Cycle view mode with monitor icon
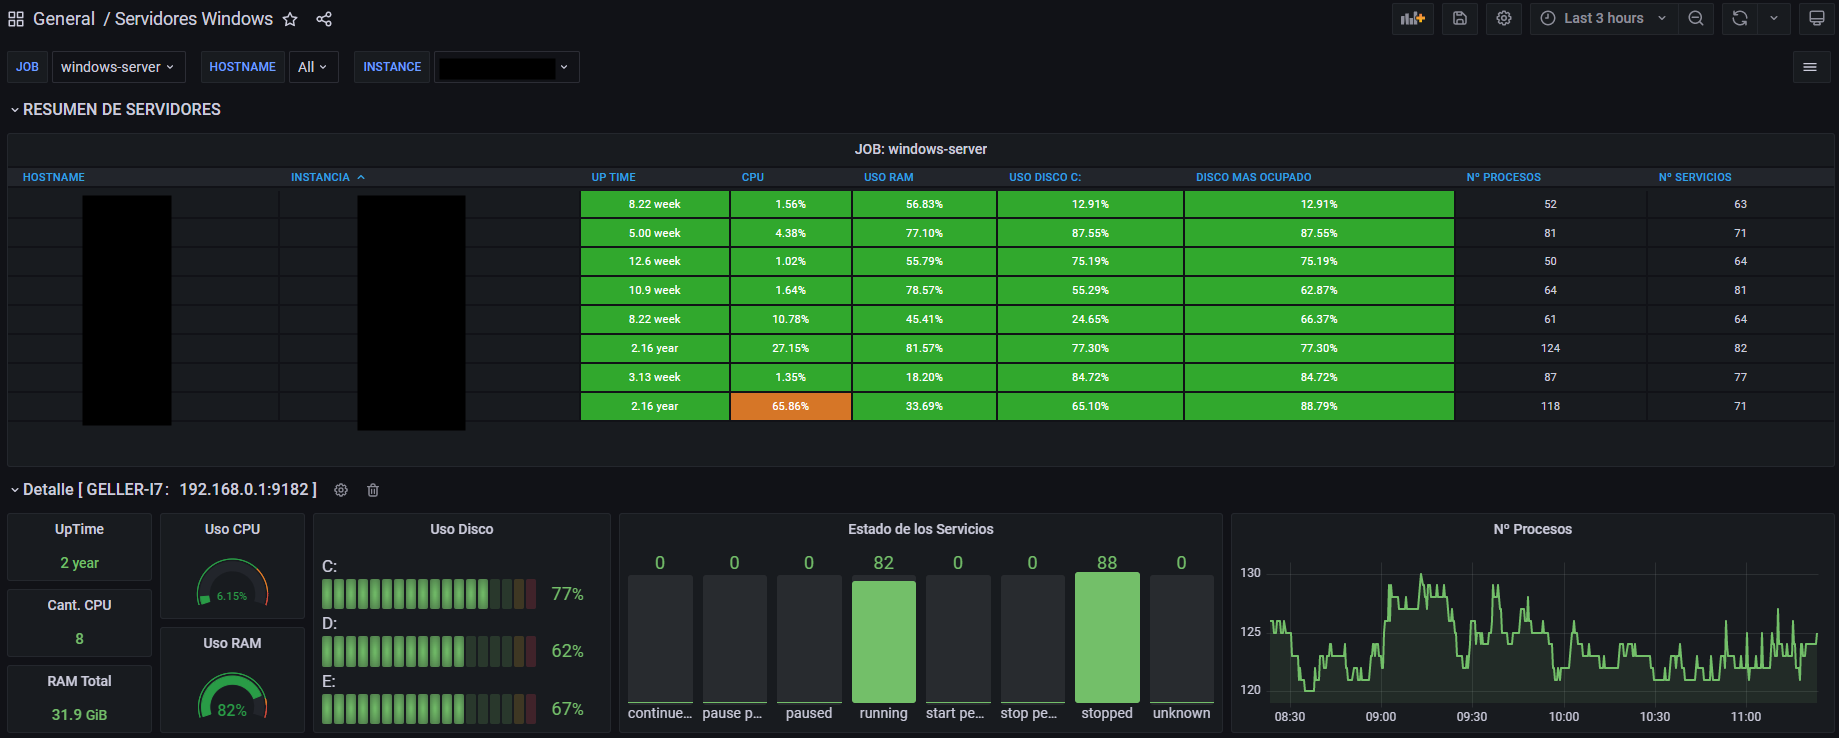1839x738 pixels. coord(1817,18)
